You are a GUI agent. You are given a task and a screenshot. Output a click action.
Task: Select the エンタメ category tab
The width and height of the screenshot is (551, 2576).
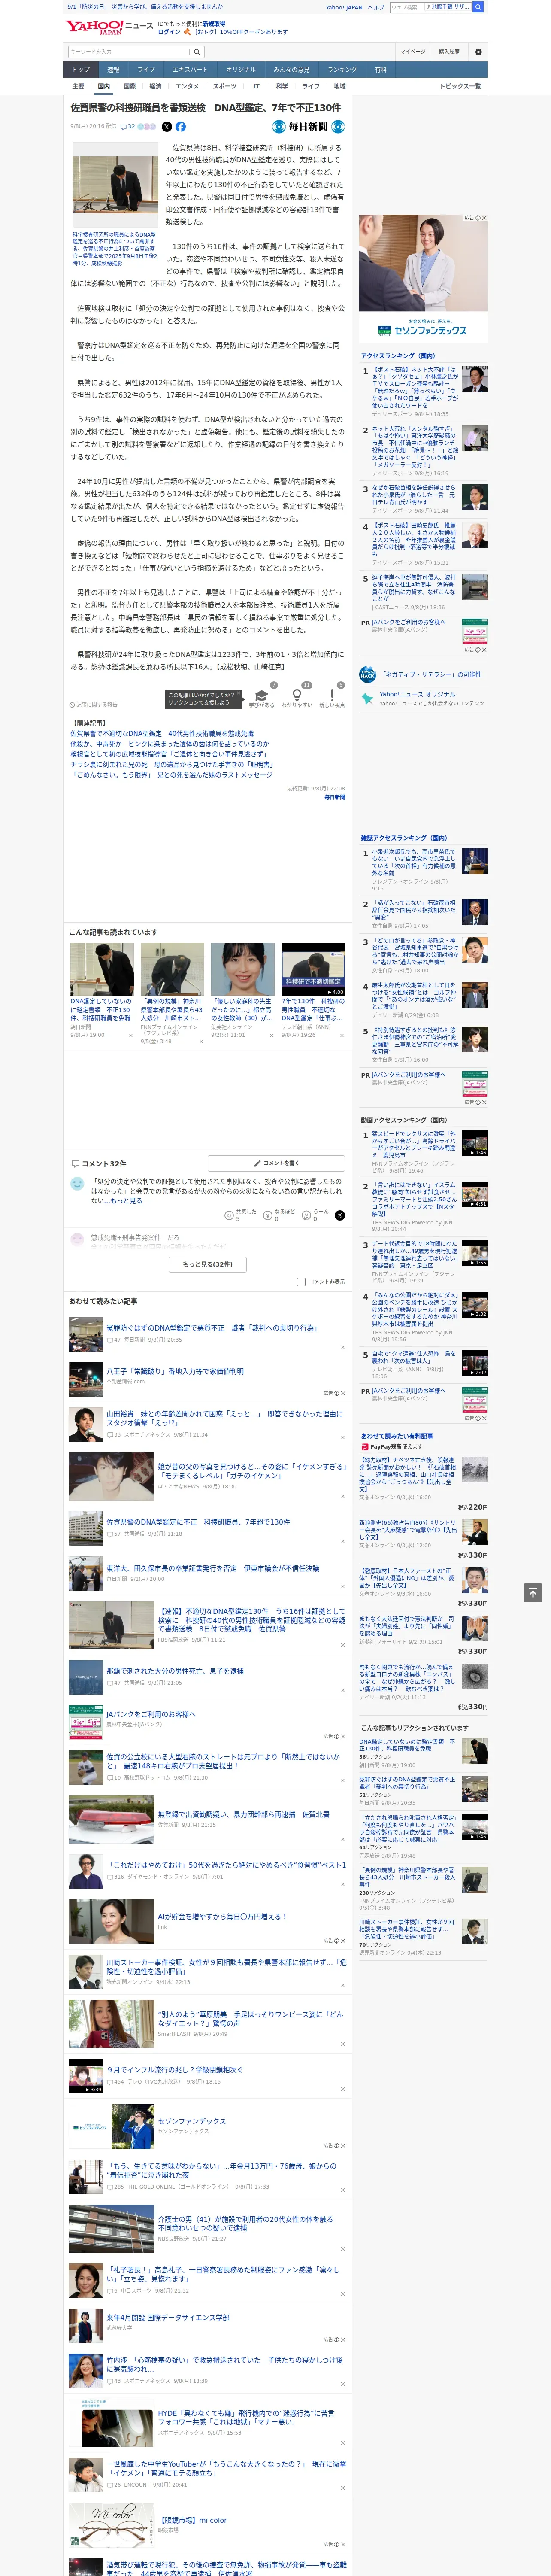point(187,86)
